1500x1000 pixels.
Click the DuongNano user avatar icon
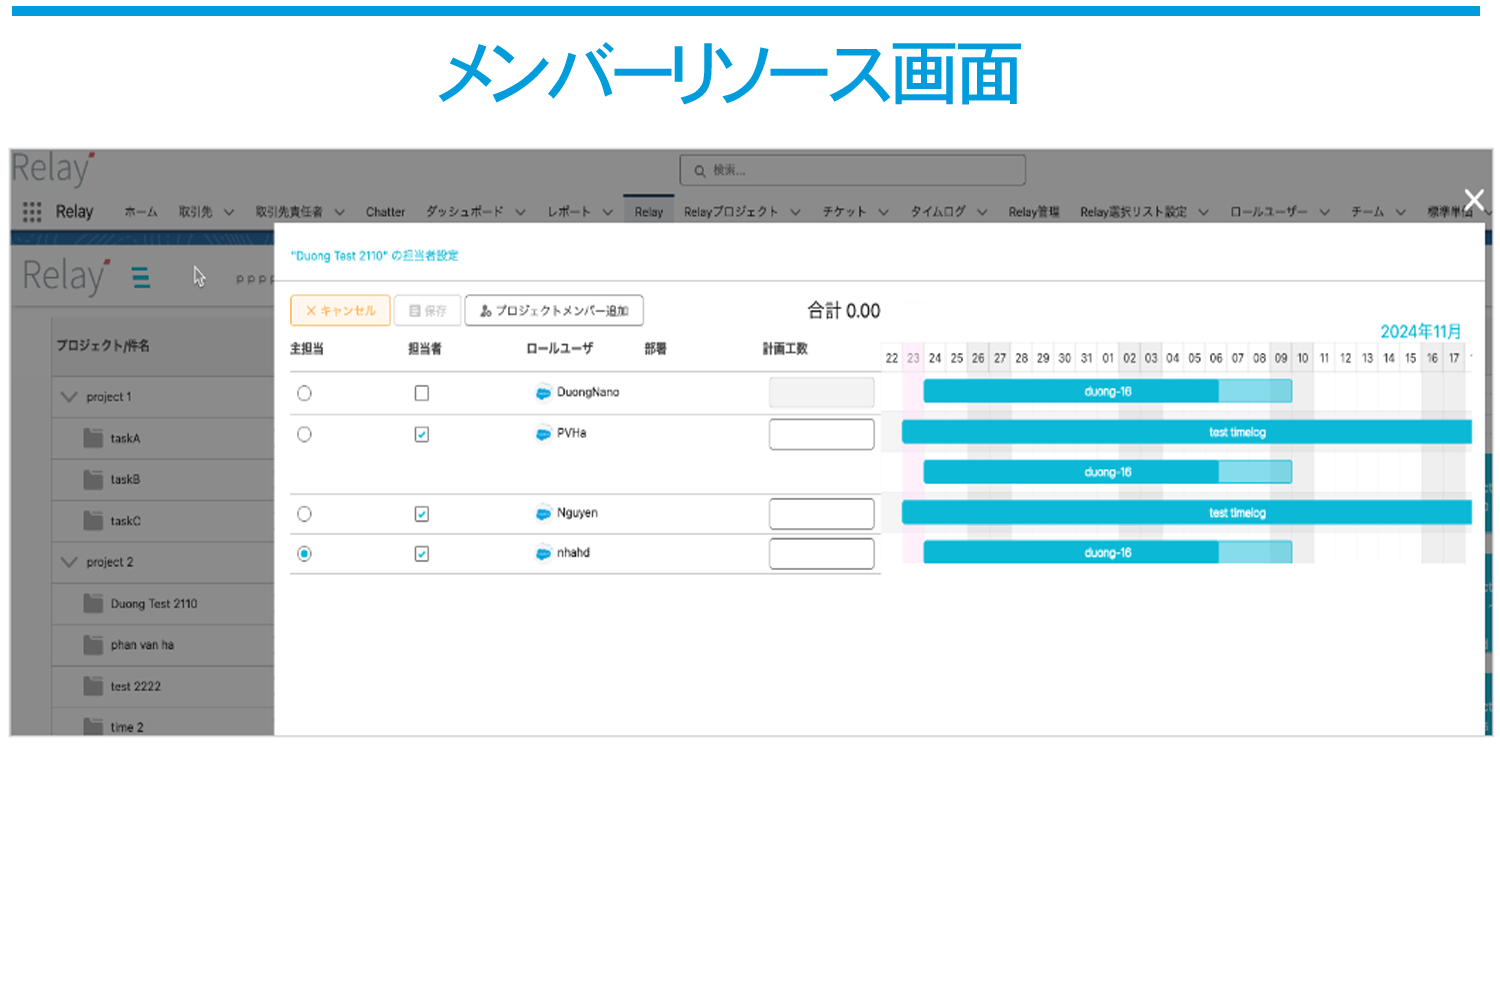coord(543,393)
